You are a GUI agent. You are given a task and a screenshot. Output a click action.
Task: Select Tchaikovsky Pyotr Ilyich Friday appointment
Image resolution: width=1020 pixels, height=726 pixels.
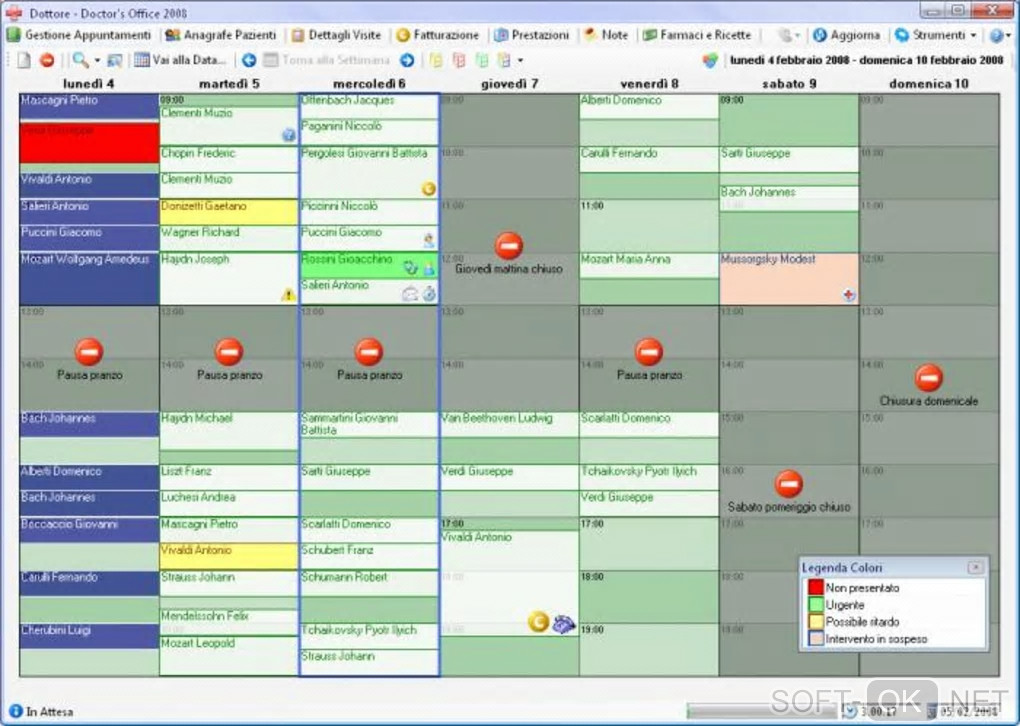point(649,477)
